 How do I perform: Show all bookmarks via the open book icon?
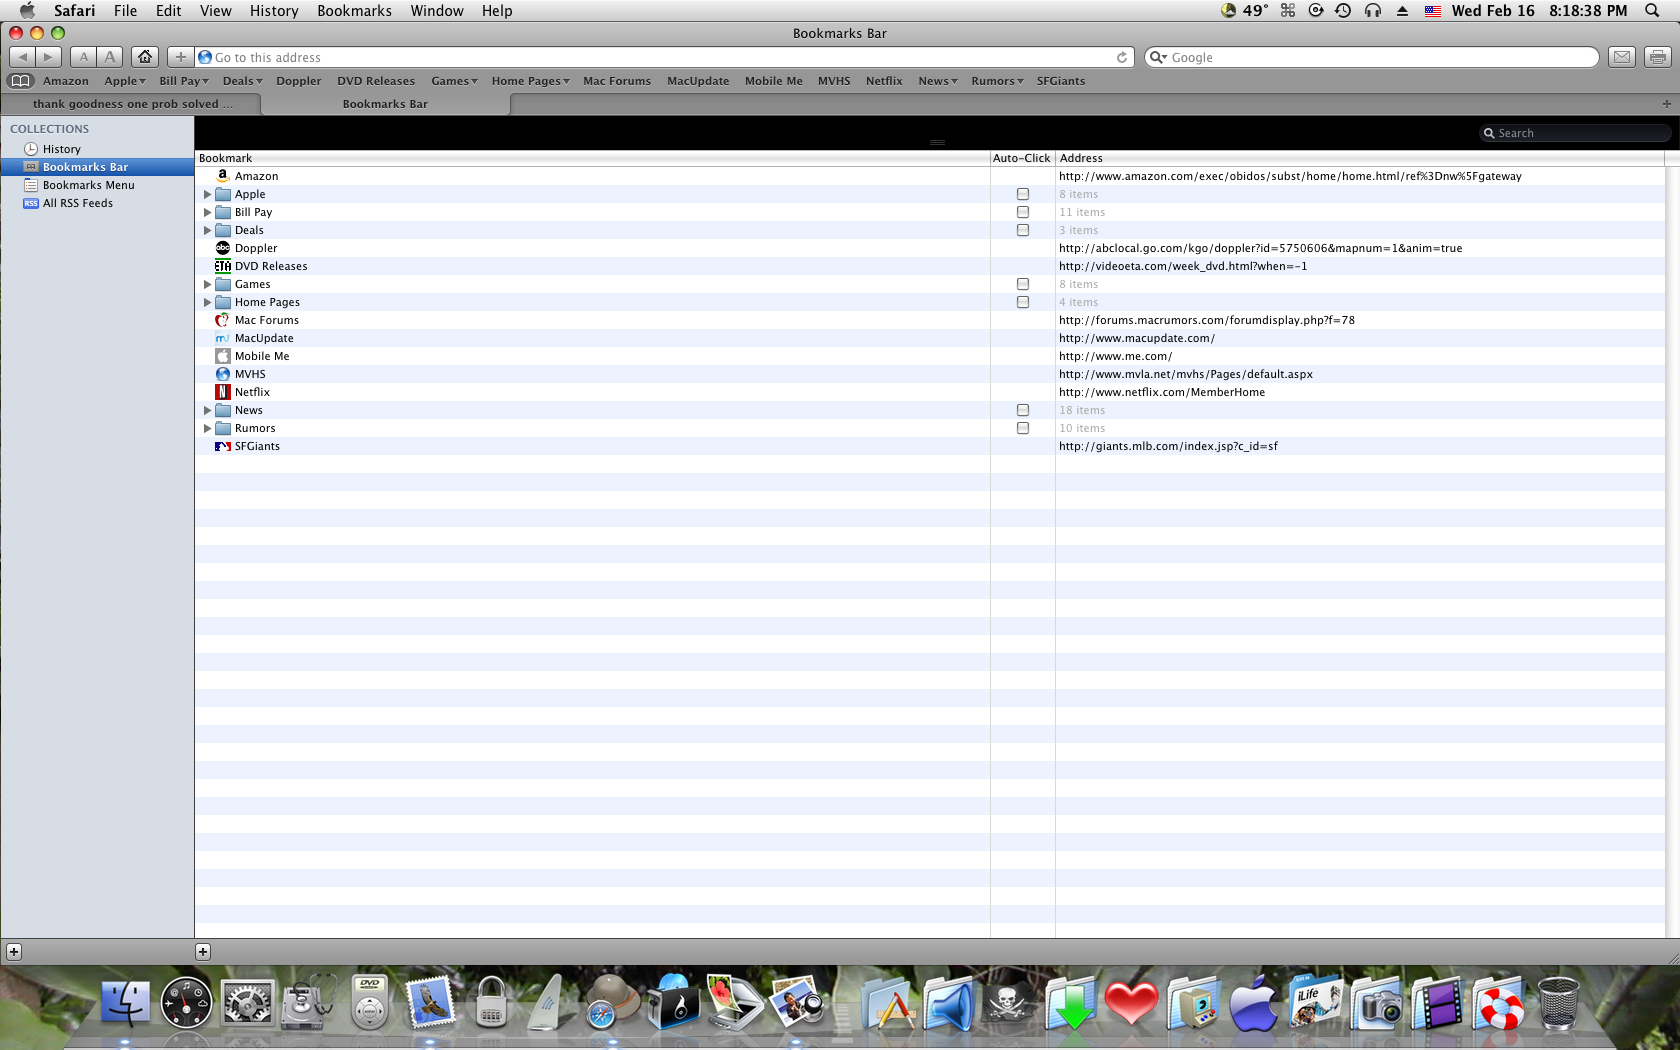pos(20,81)
